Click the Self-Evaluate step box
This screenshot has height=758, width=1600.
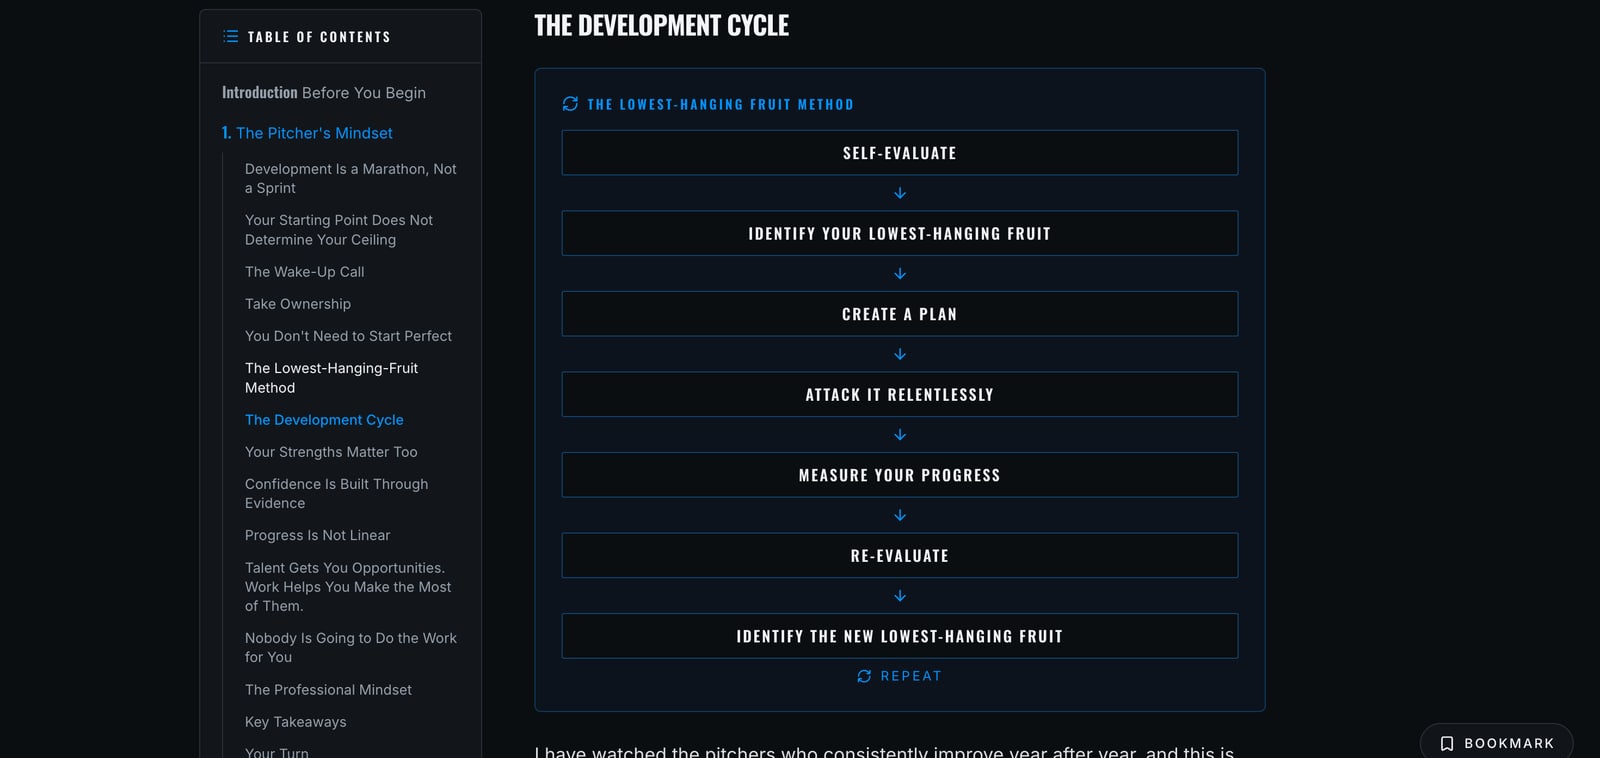click(x=900, y=153)
